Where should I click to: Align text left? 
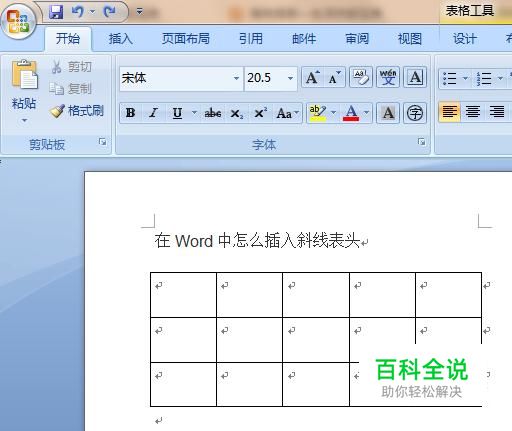[x=449, y=112]
